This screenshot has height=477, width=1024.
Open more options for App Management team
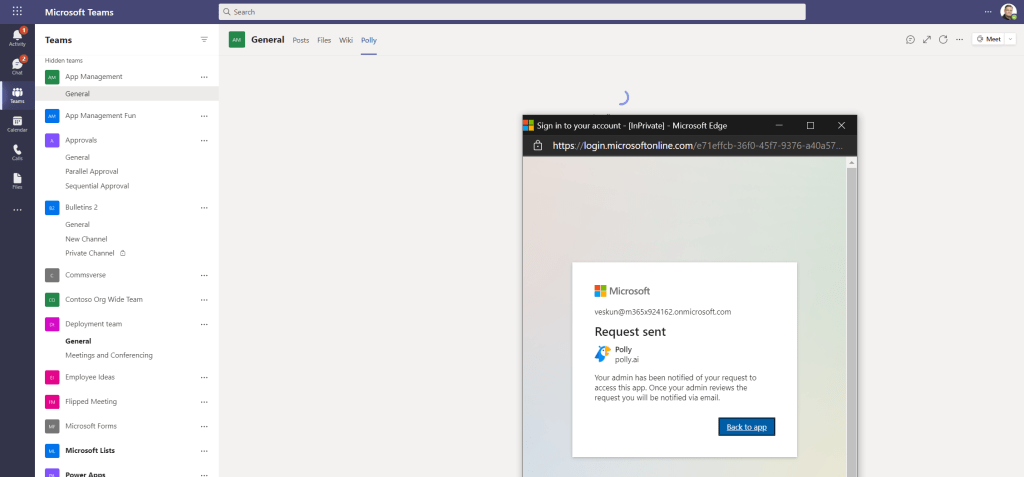coord(204,77)
